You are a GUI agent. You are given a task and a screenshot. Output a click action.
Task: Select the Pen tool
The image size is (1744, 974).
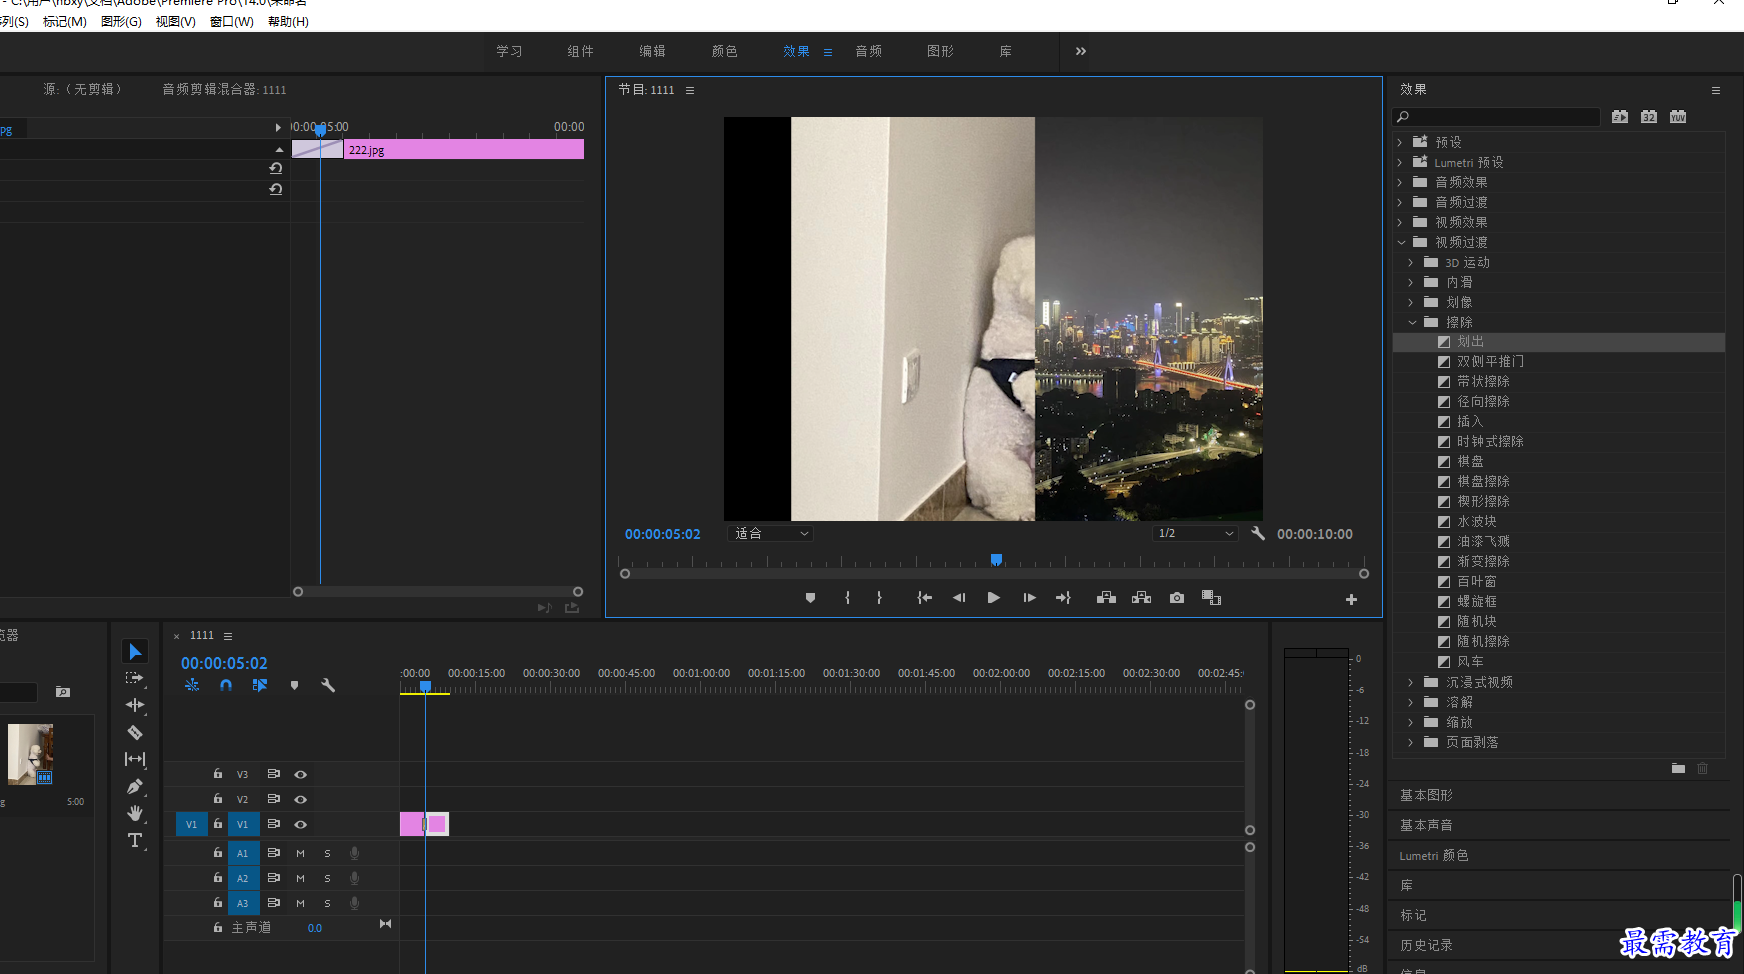pyautogui.click(x=135, y=786)
